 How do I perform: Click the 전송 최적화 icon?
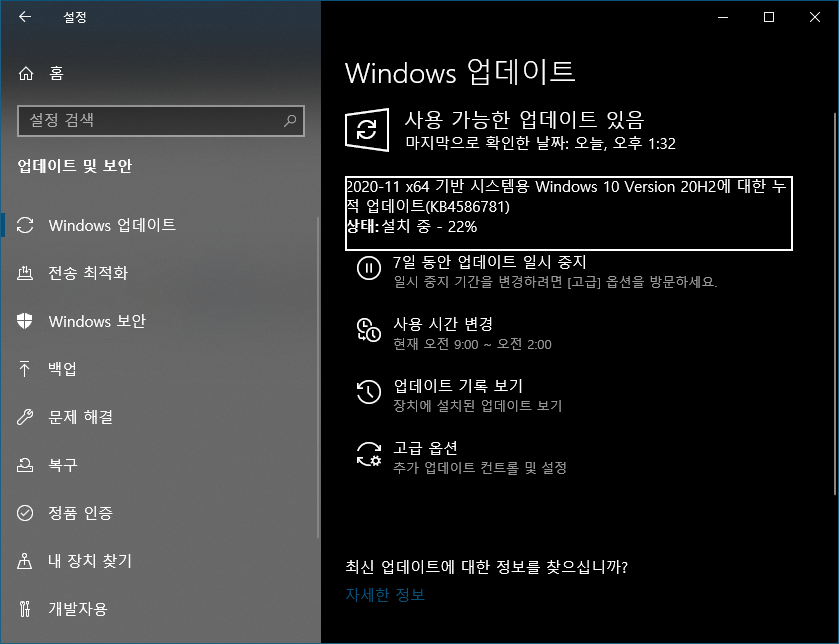pos(25,273)
